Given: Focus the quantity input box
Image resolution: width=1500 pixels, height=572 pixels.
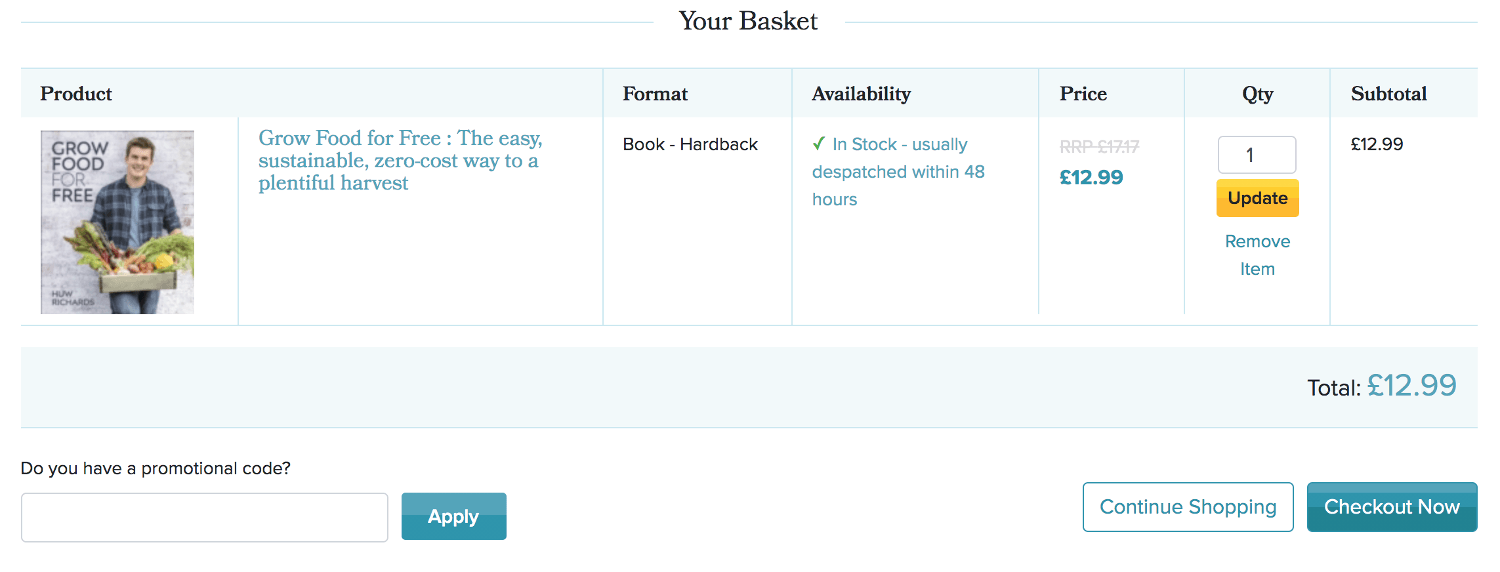Looking at the screenshot, I should tap(1257, 155).
